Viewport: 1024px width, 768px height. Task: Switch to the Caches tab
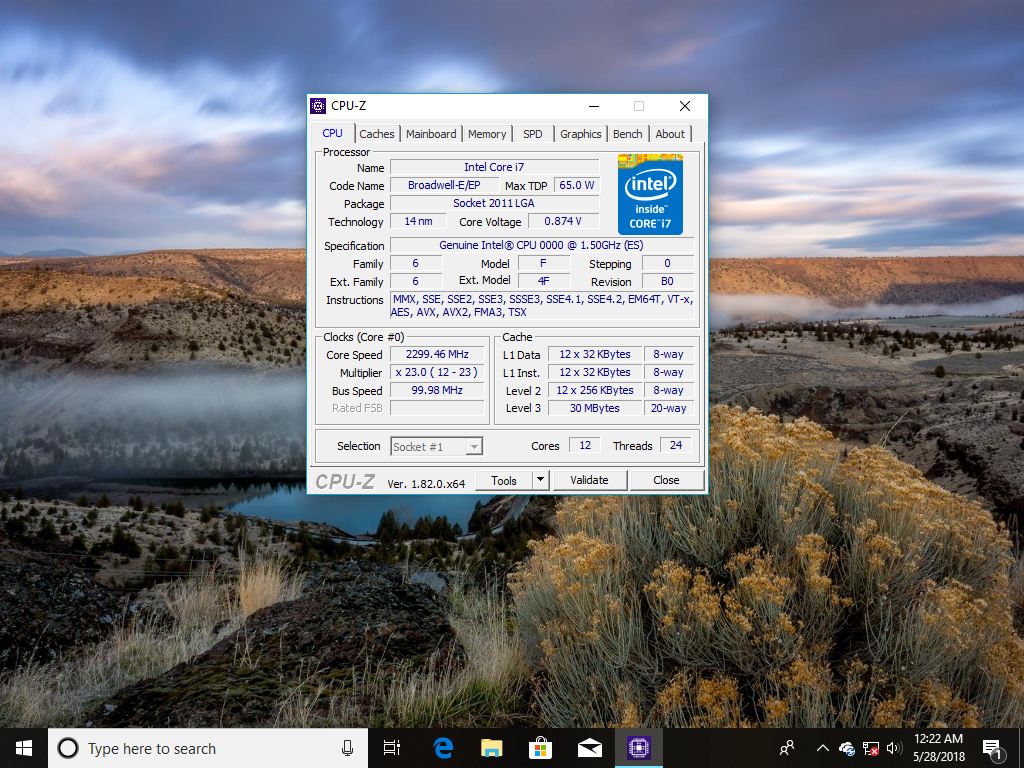tap(377, 134)
